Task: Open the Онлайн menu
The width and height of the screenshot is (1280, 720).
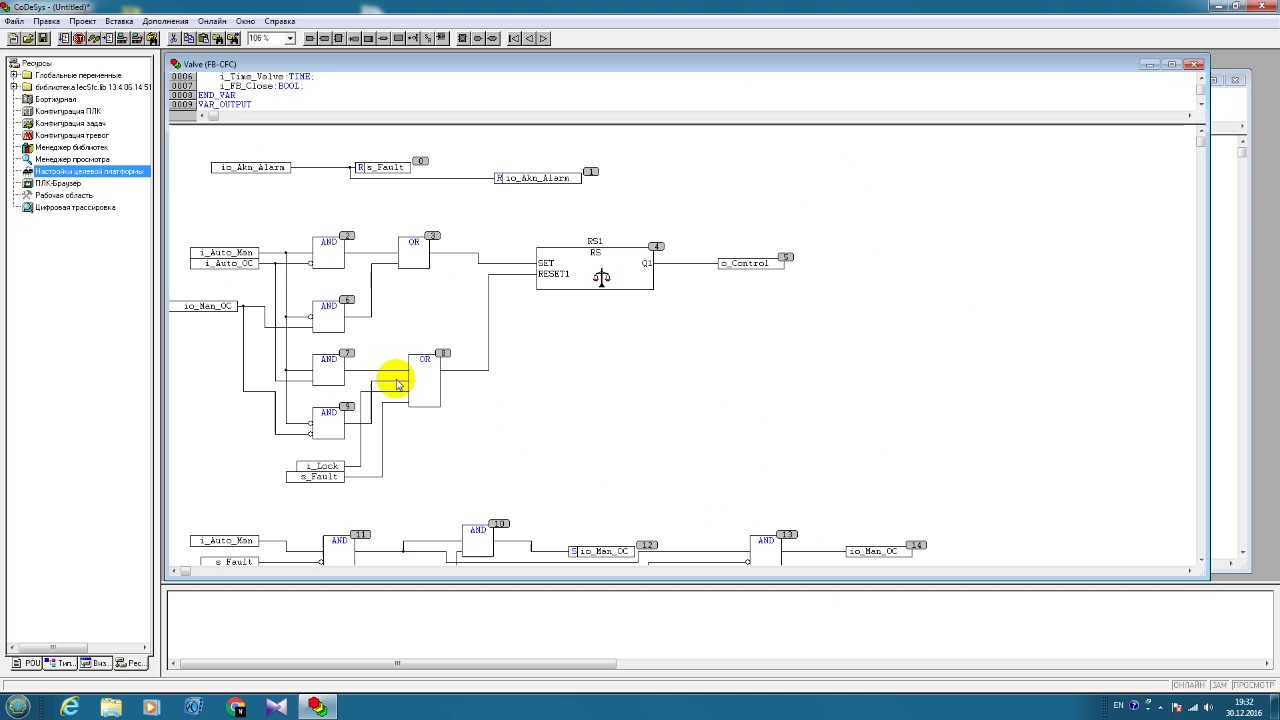Action: [x=212, y=21]
